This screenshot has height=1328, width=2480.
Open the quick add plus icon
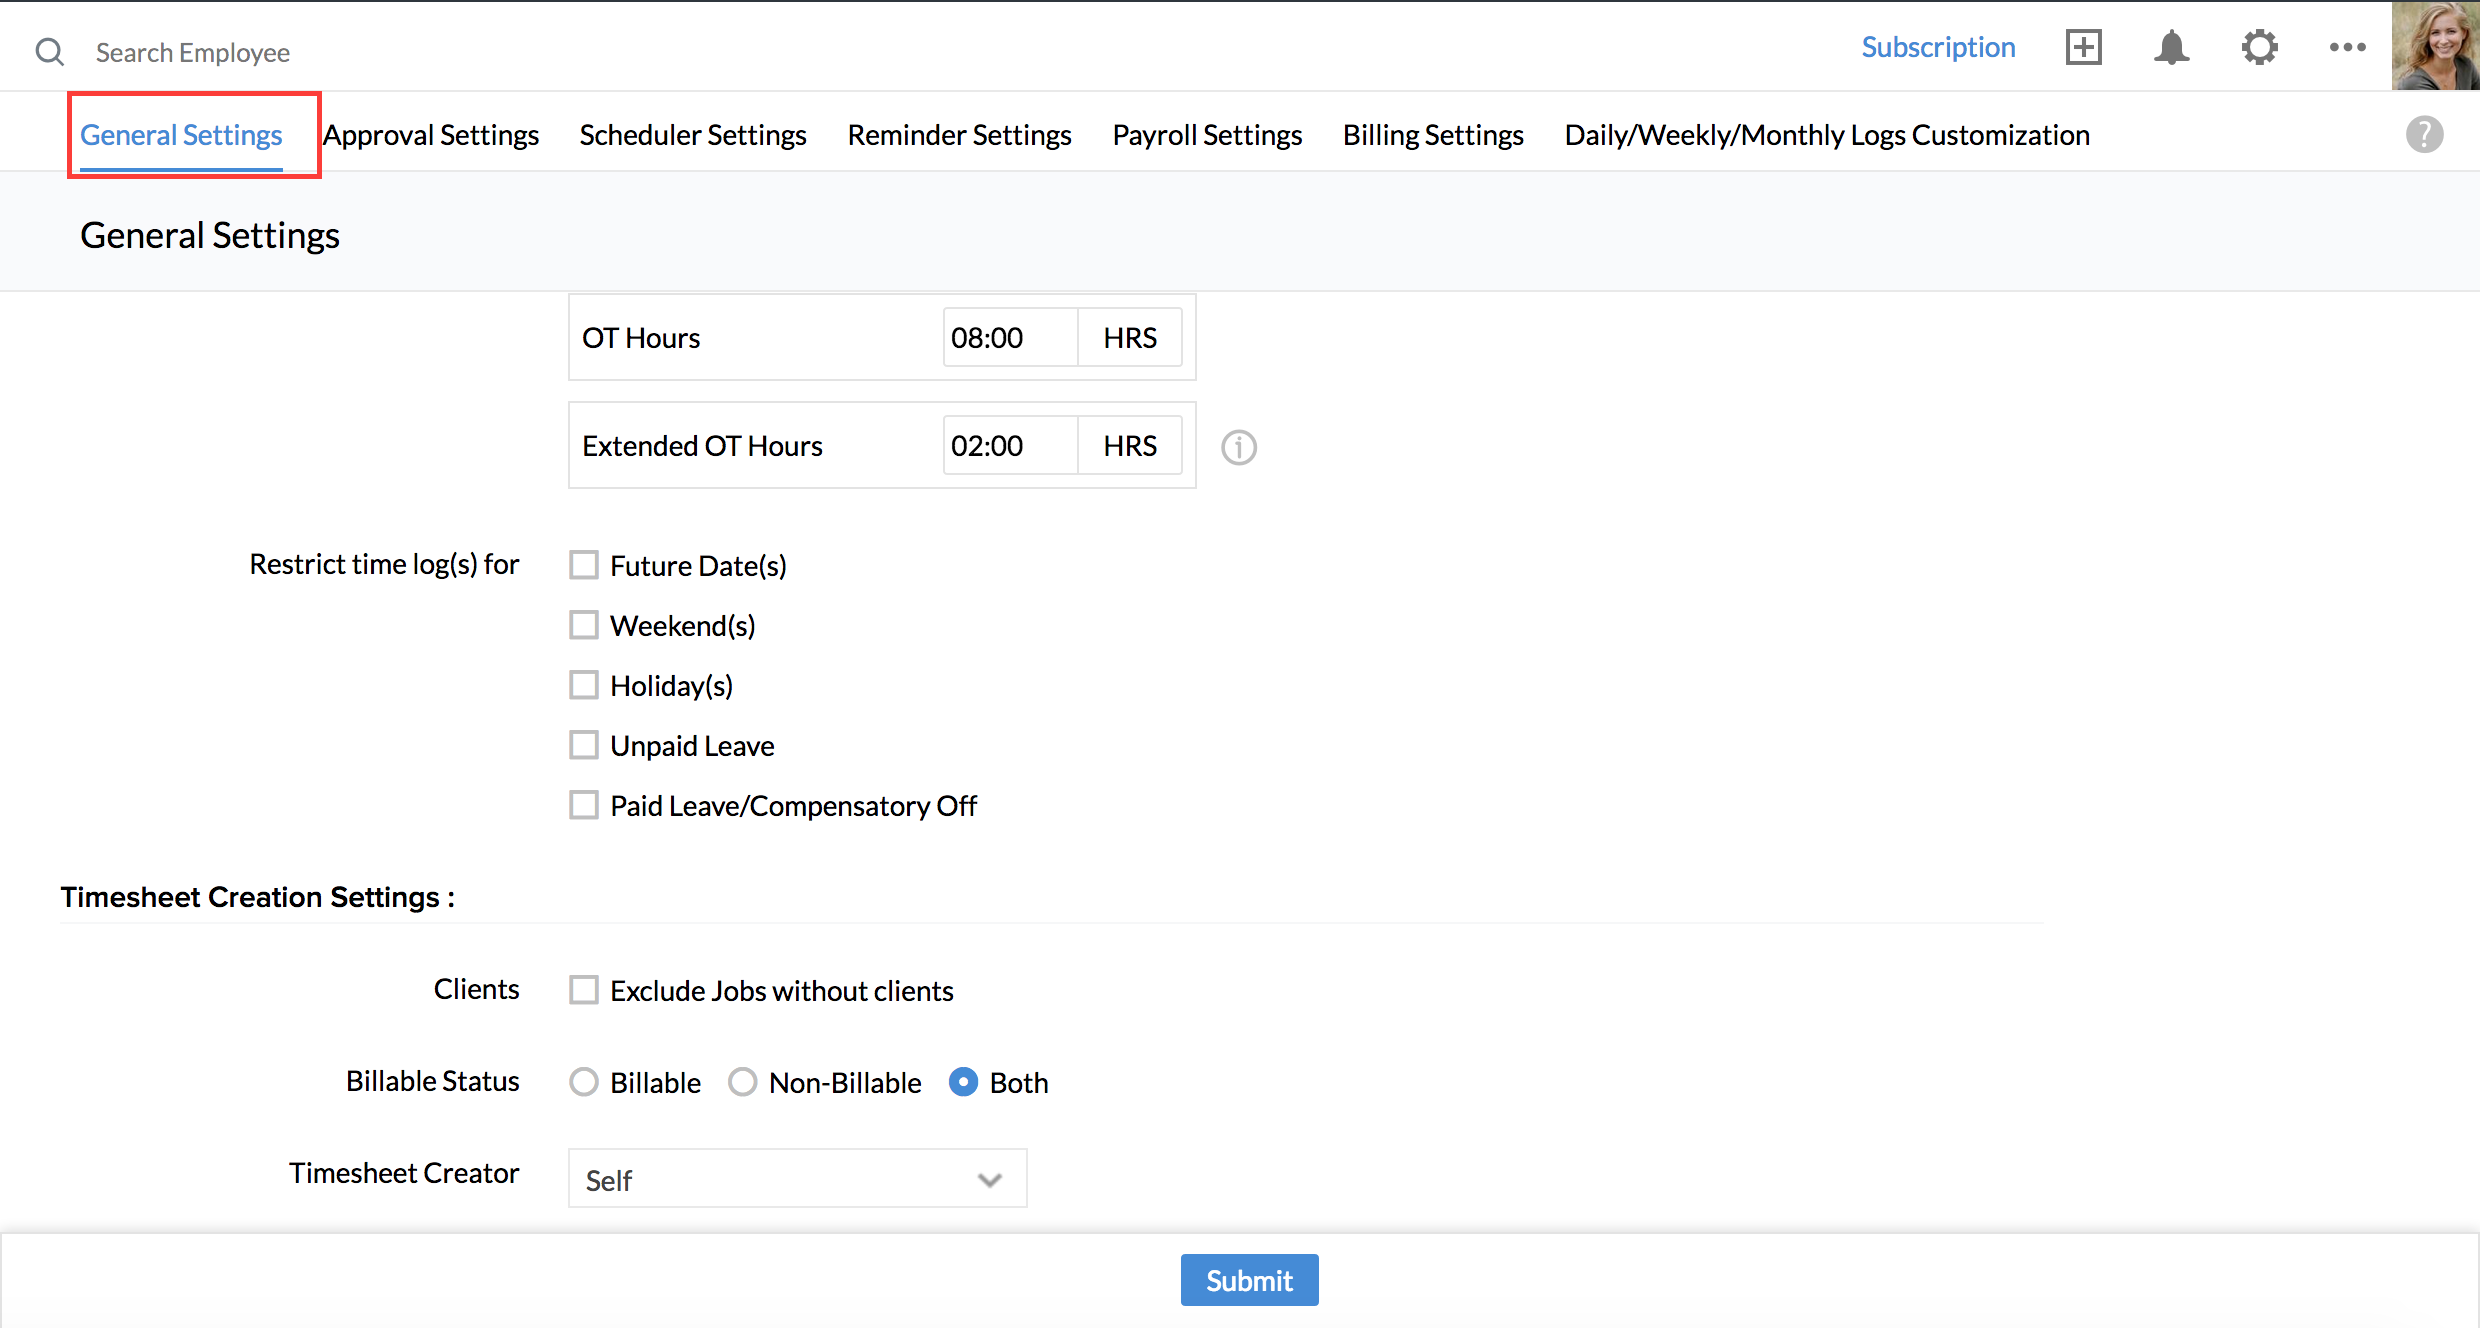2083,47
